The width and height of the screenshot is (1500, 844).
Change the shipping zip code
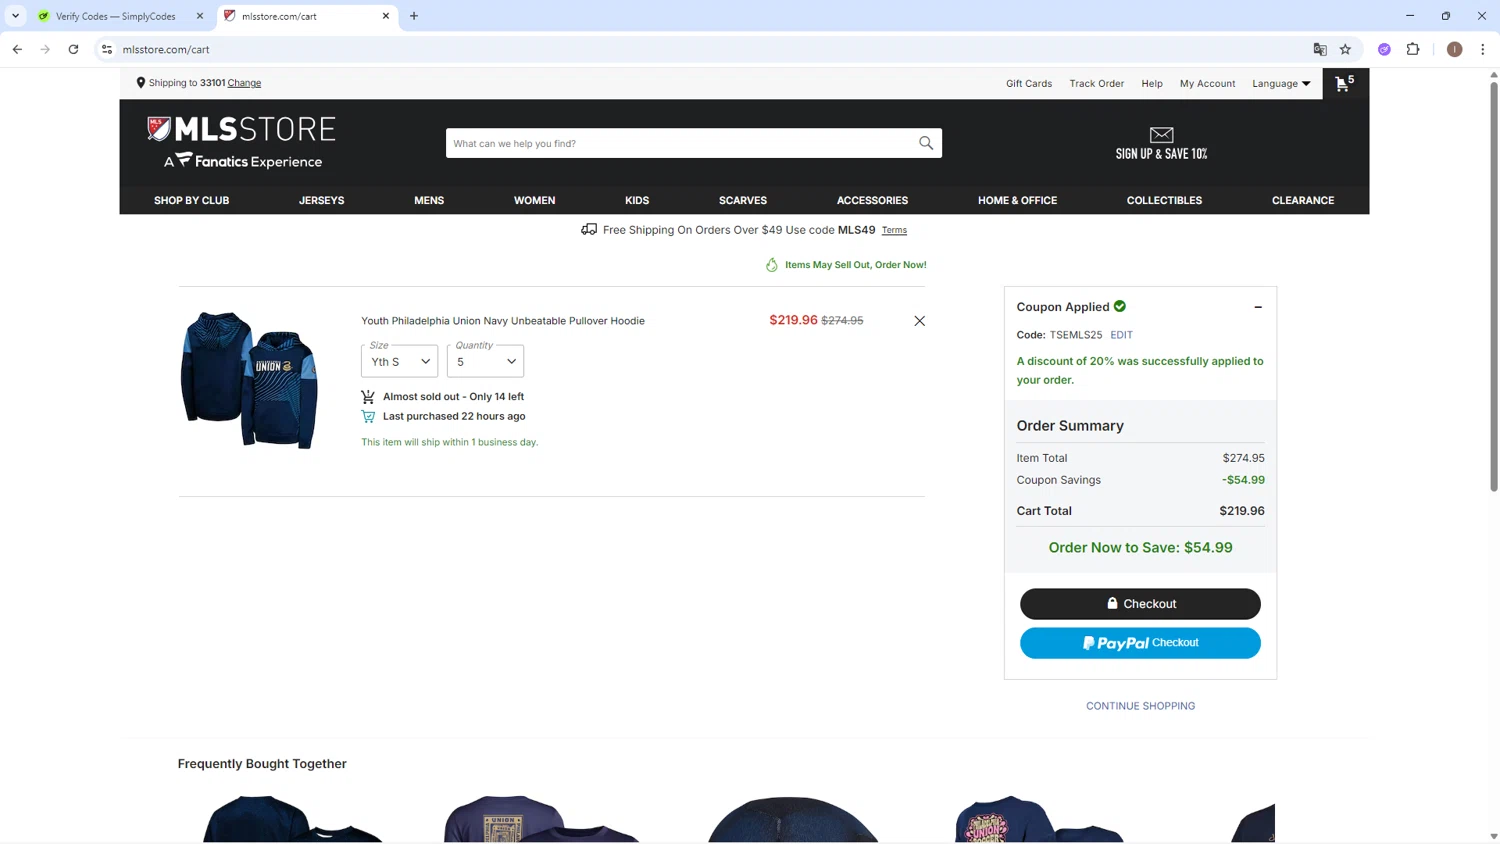244,83
